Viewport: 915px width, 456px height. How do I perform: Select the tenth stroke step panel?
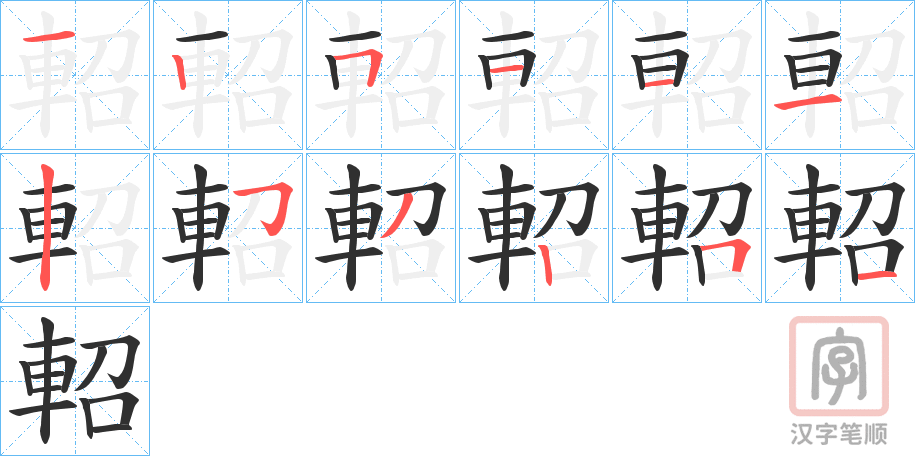(534, 228)
